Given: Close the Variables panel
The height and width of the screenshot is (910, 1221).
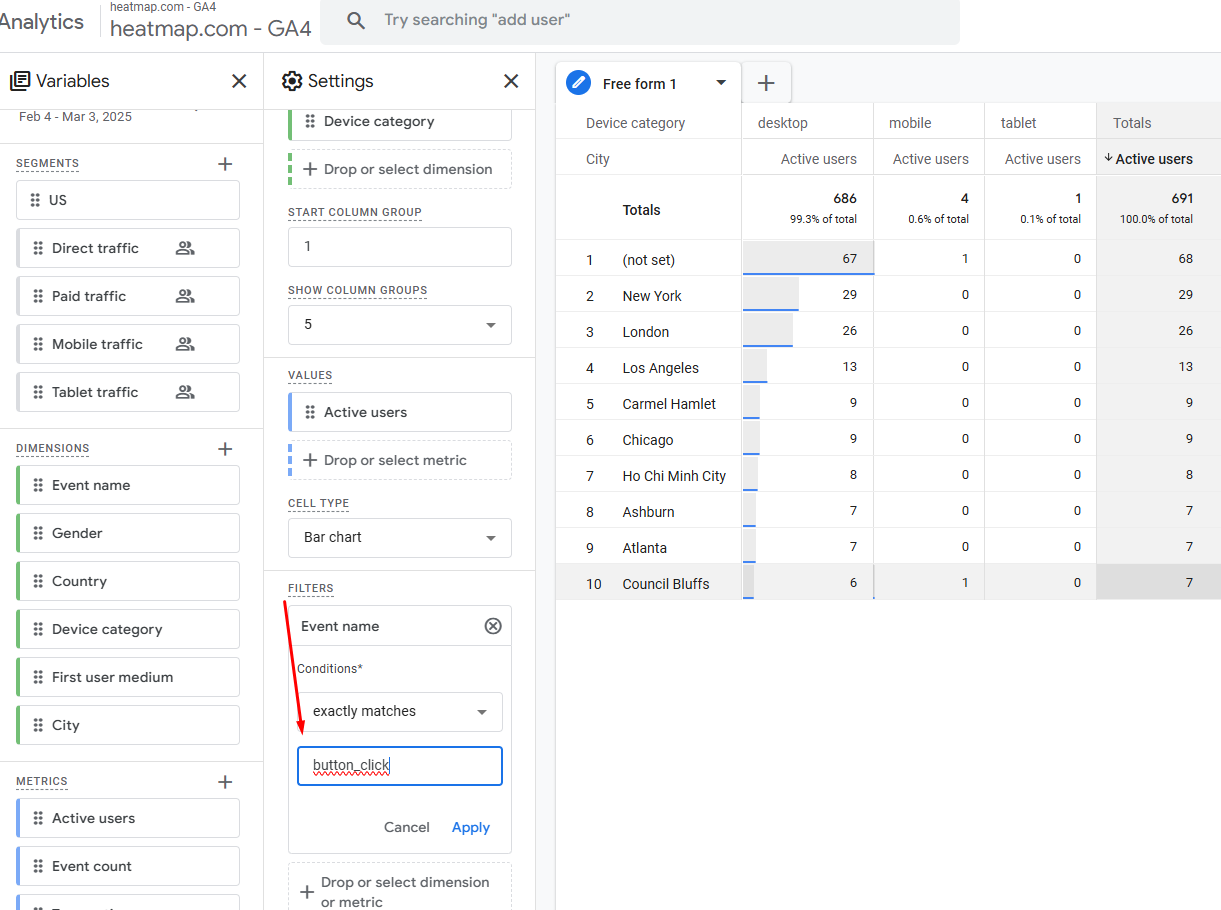Looking at the screenshot, I should [x=239, y=81].
